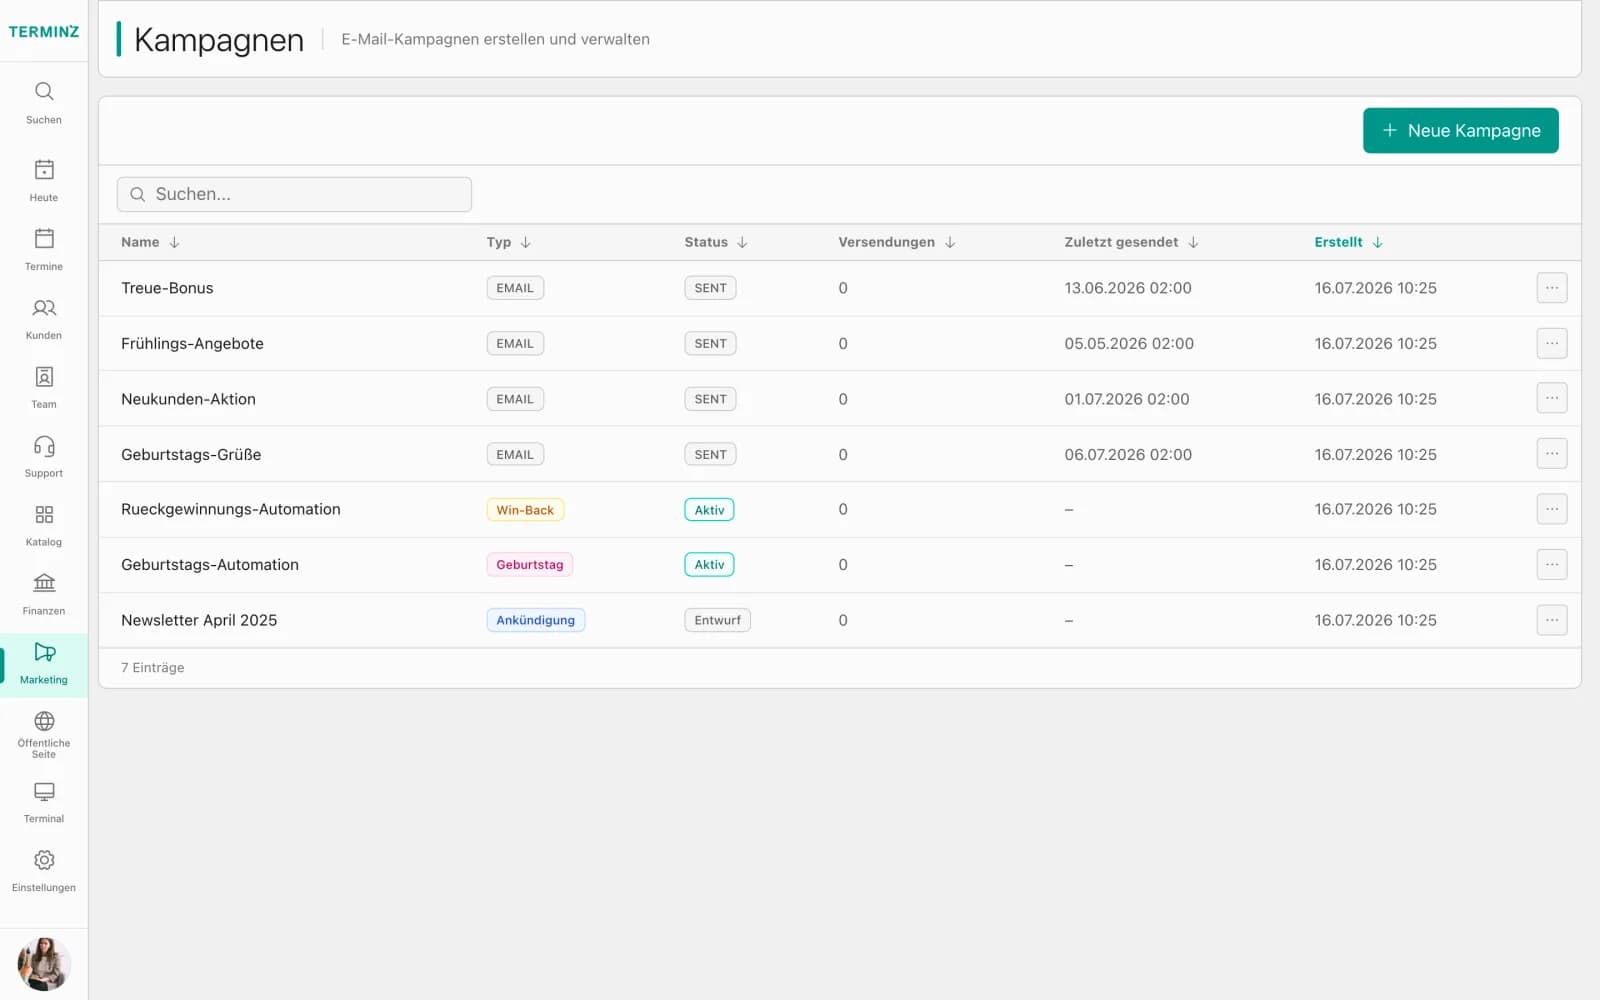This screenshot has width=1600, height=1000.
Task: Click SENT status of Treue-Bonus
Action: tap(710, 288)
